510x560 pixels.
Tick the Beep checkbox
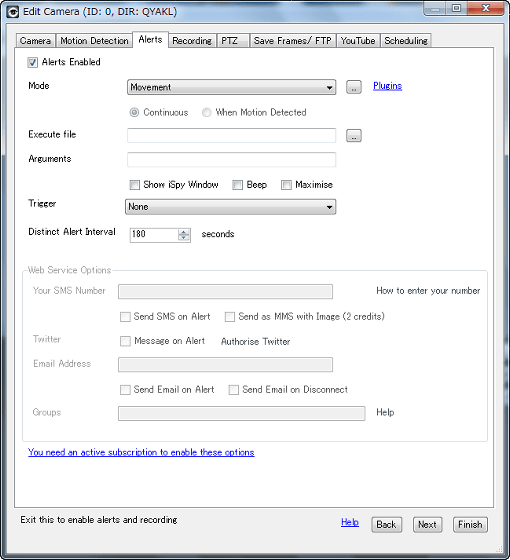(238, 185)
